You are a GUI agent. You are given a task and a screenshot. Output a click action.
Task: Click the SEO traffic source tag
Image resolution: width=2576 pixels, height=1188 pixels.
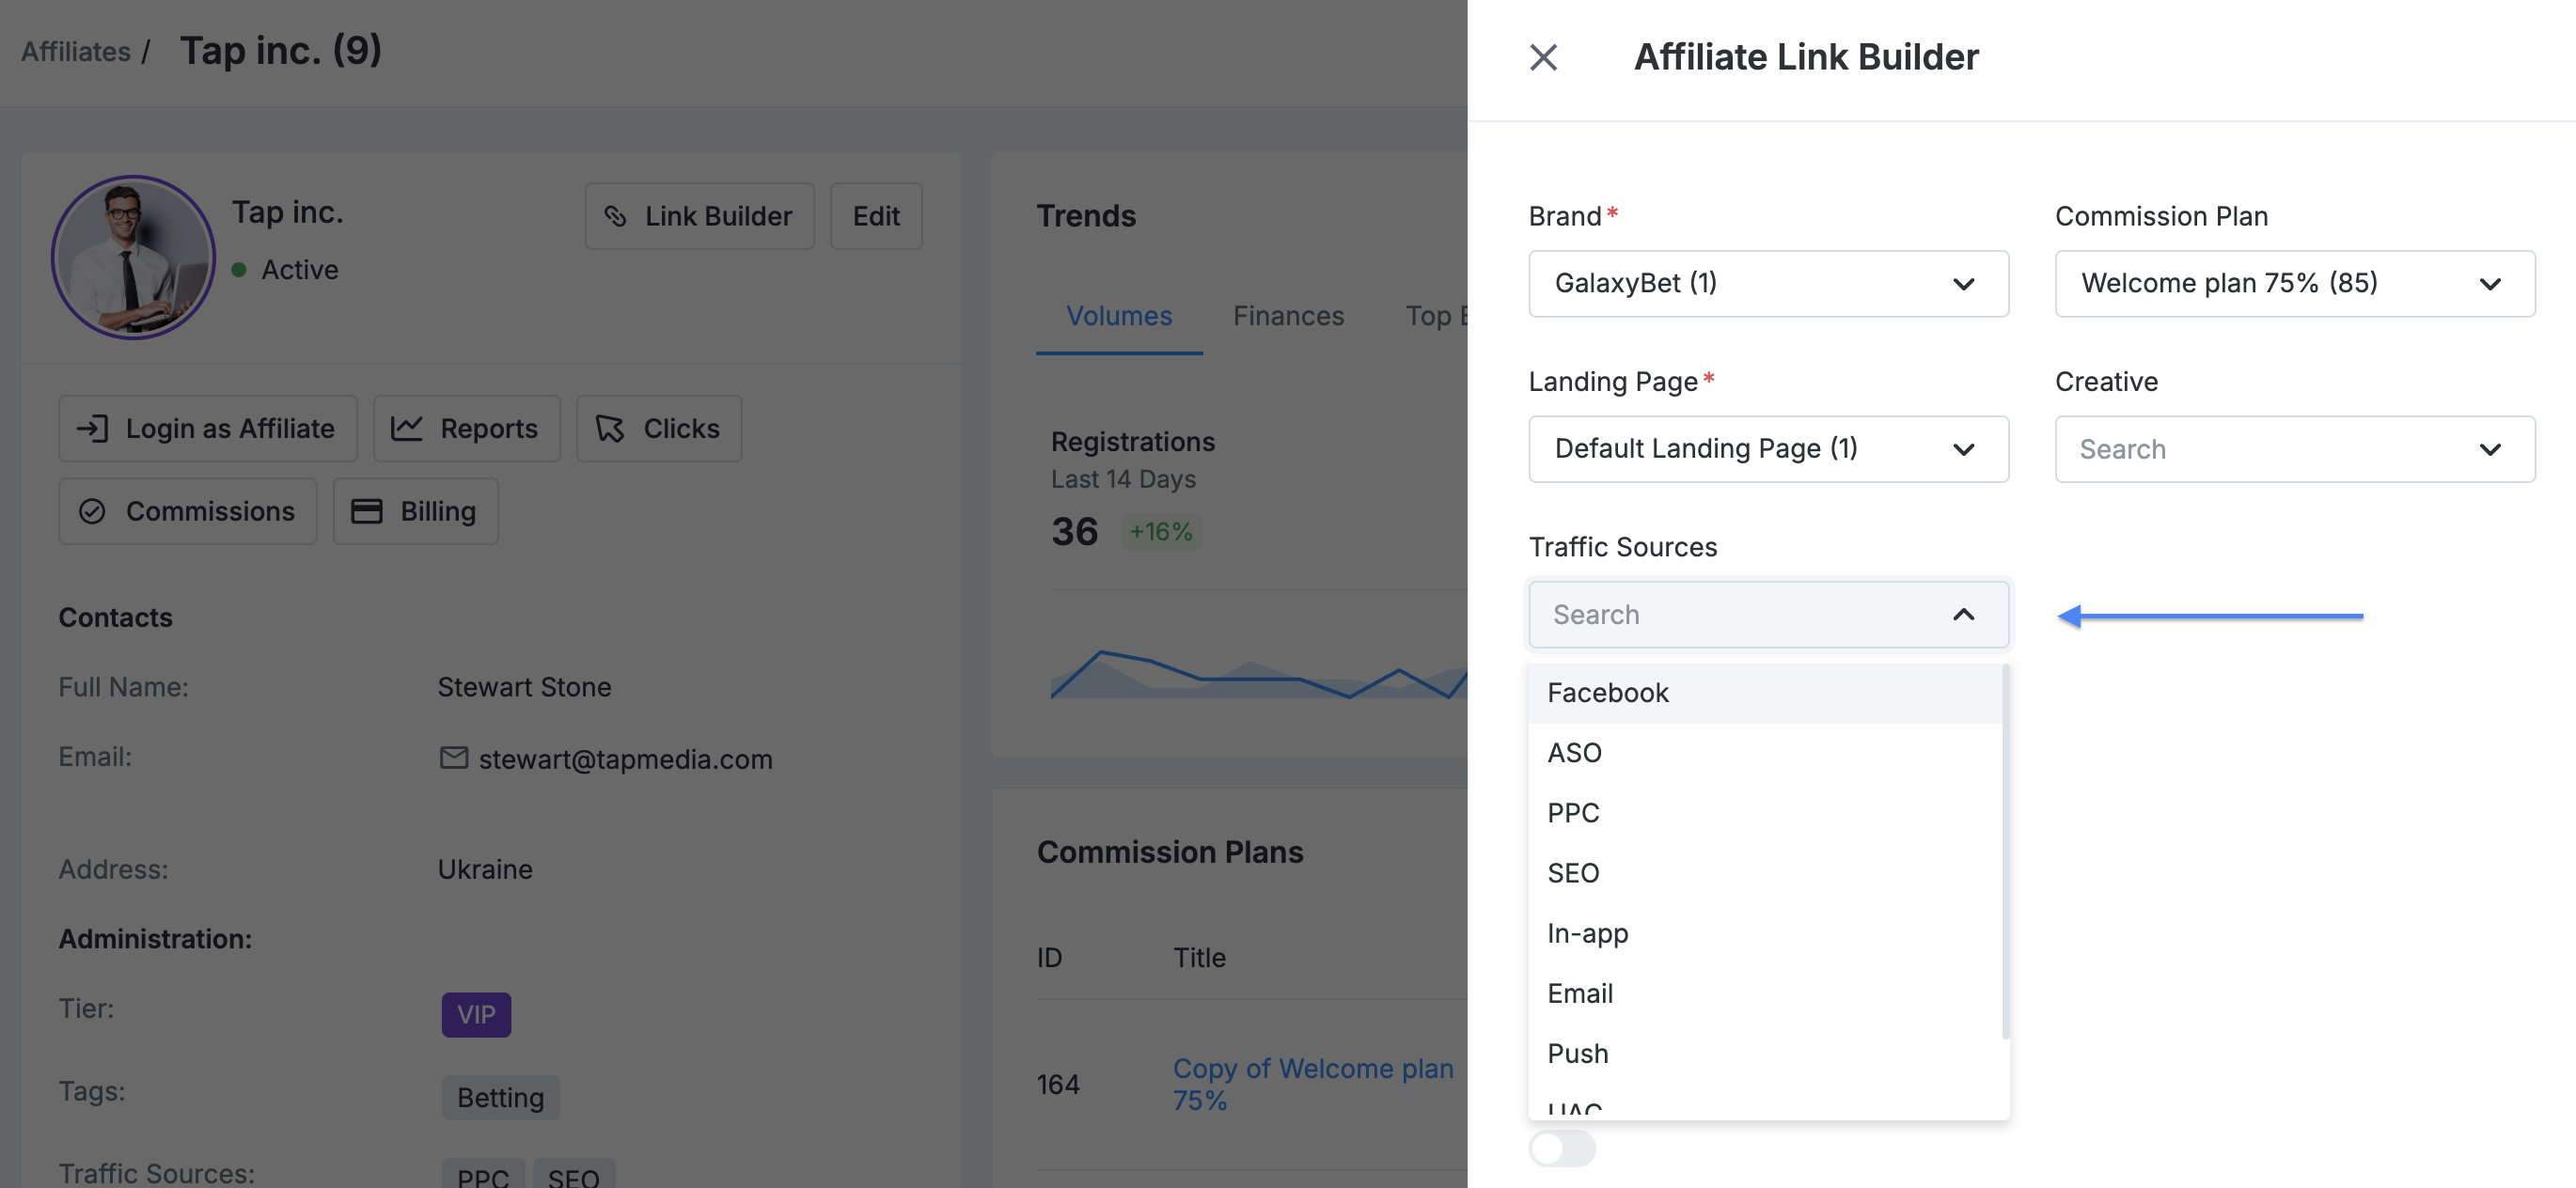[574, 1176]
